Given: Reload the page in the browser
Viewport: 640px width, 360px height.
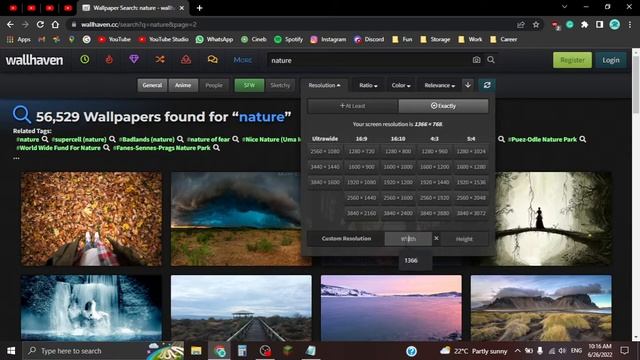Looking at the screenshot, I should tap(40, 24).
